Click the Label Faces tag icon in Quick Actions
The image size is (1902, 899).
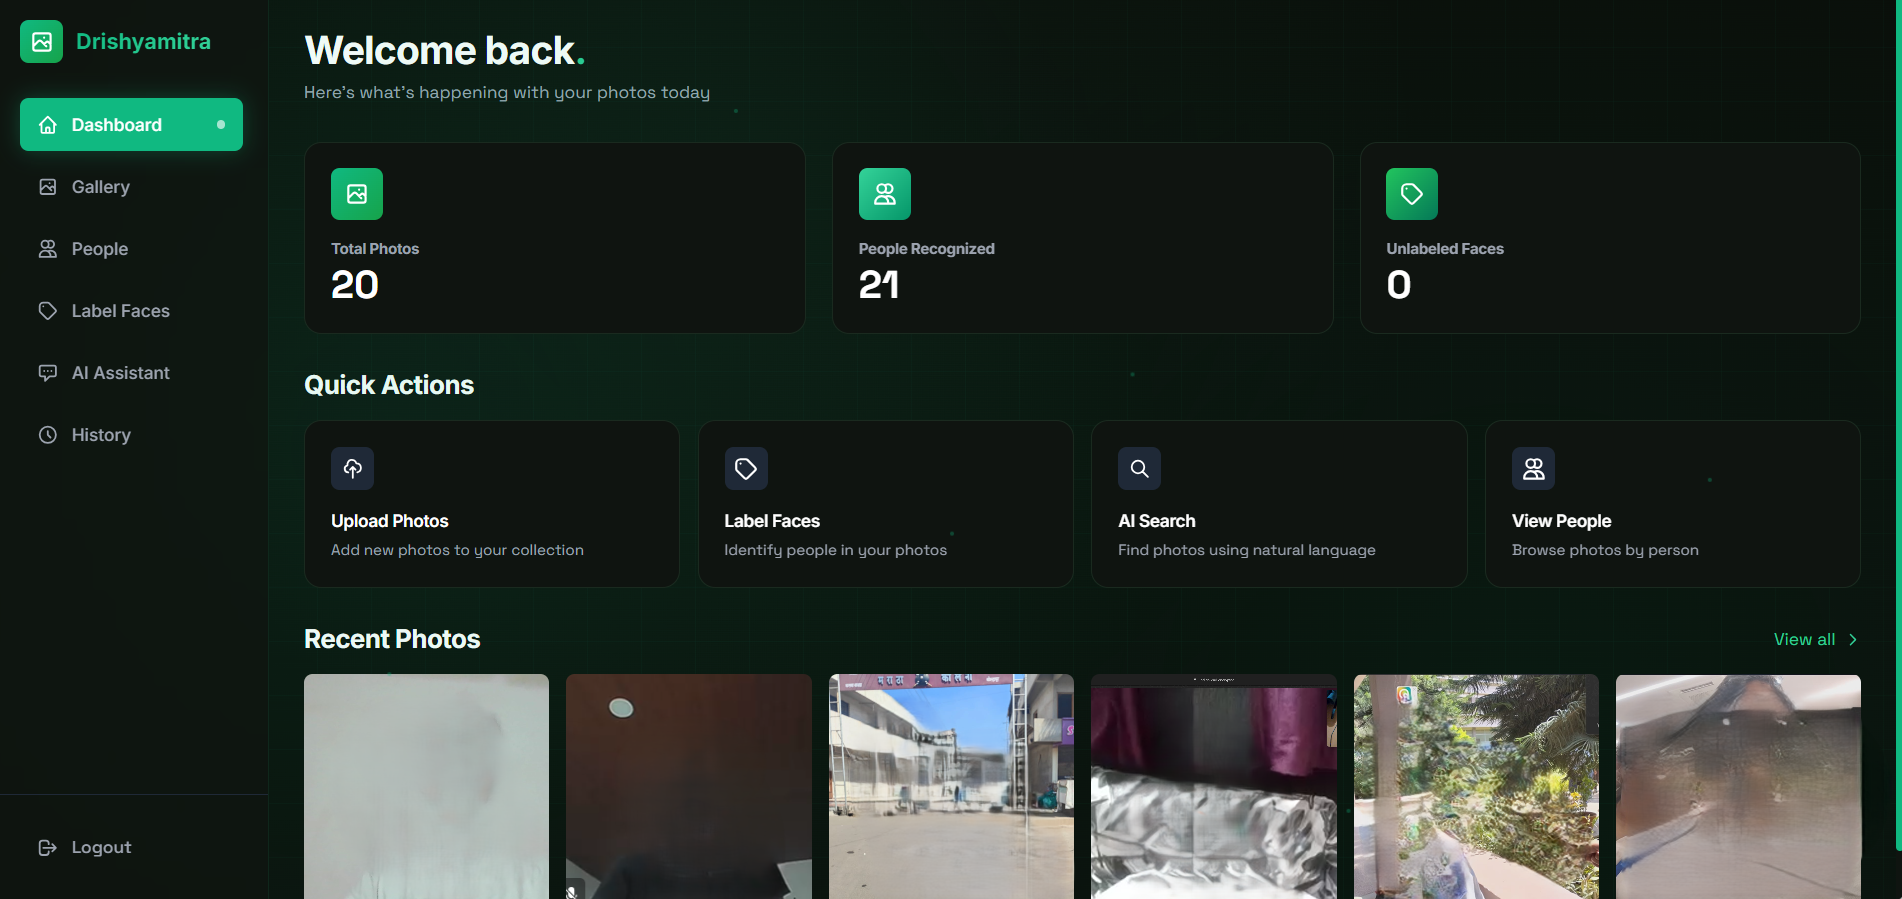pyautogui.click(x=746, y=468)
